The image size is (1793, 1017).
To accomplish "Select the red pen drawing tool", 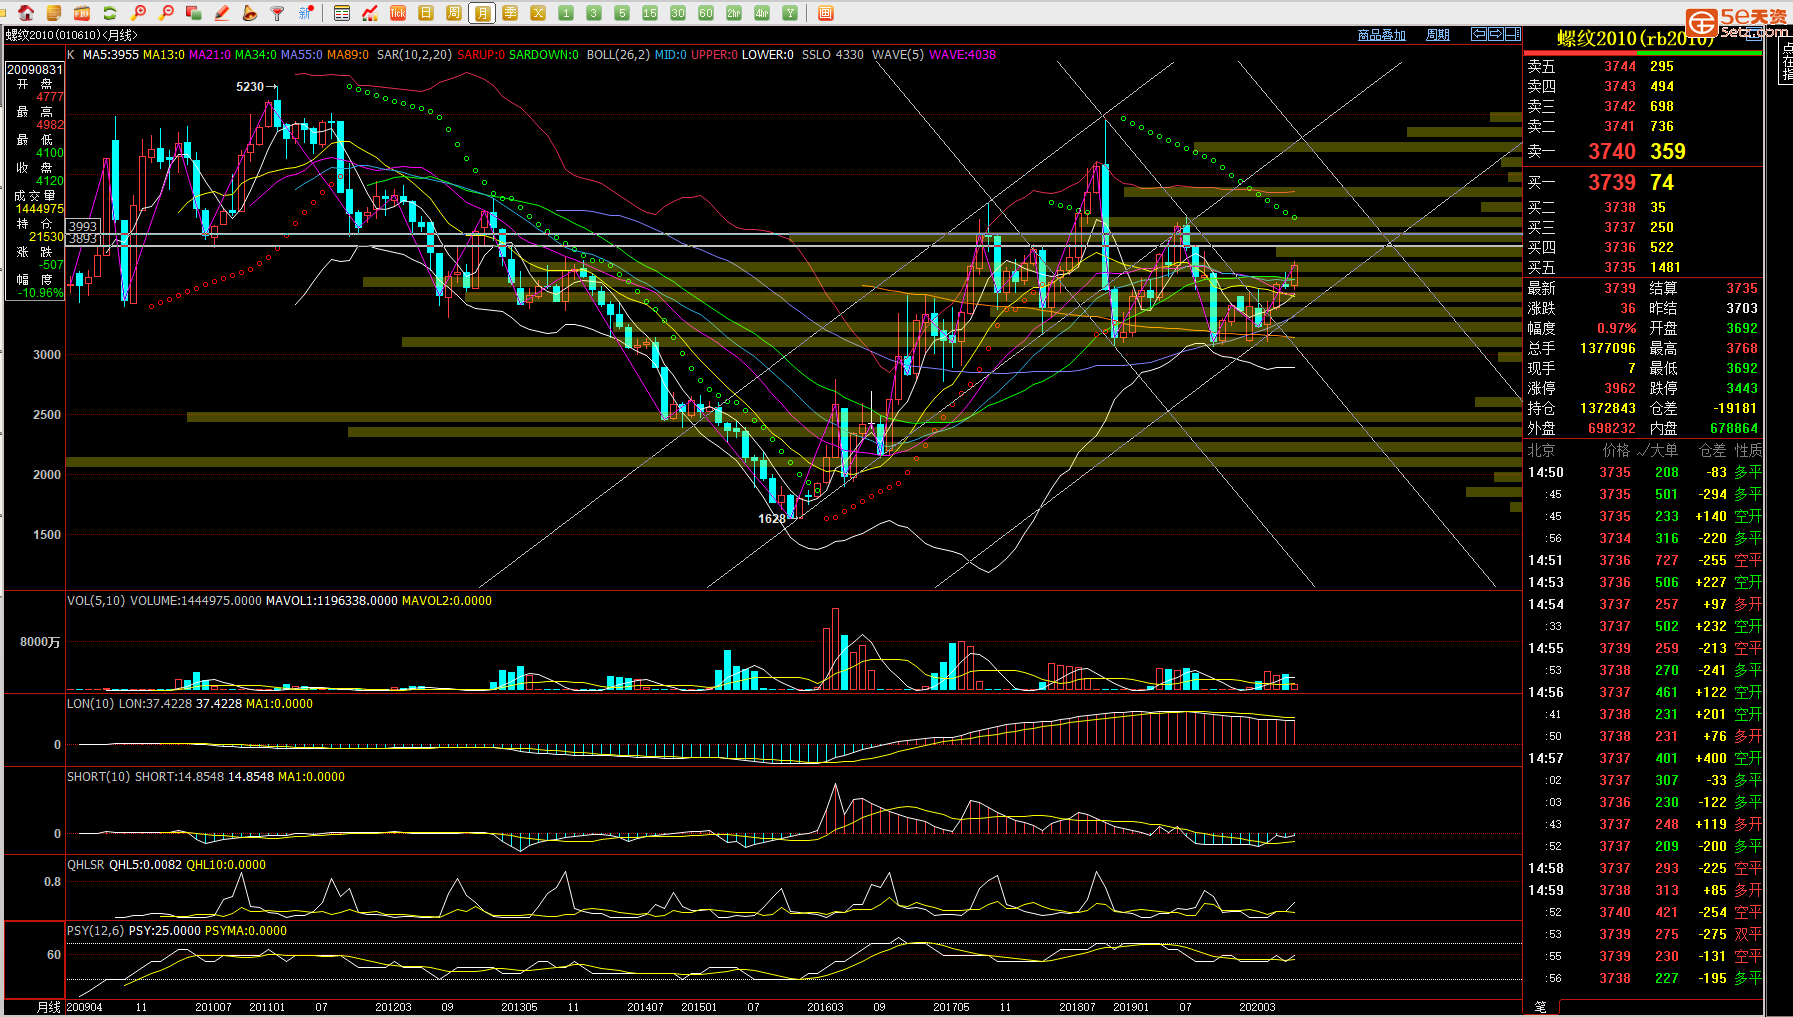I will (222, 13).
